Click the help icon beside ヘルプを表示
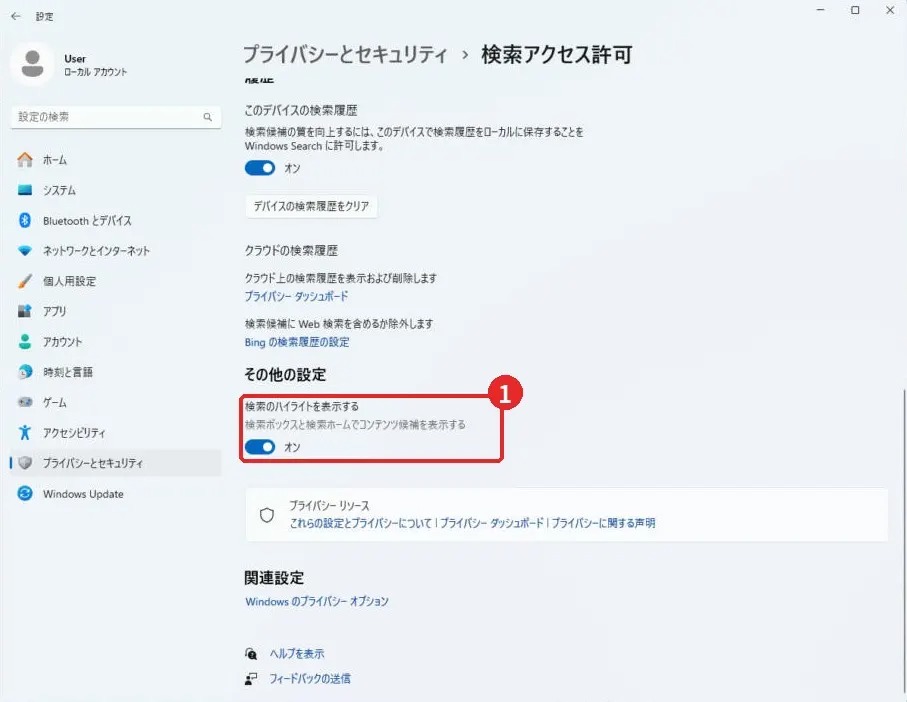This screenshot has width=907, height=702. [251, 654]
